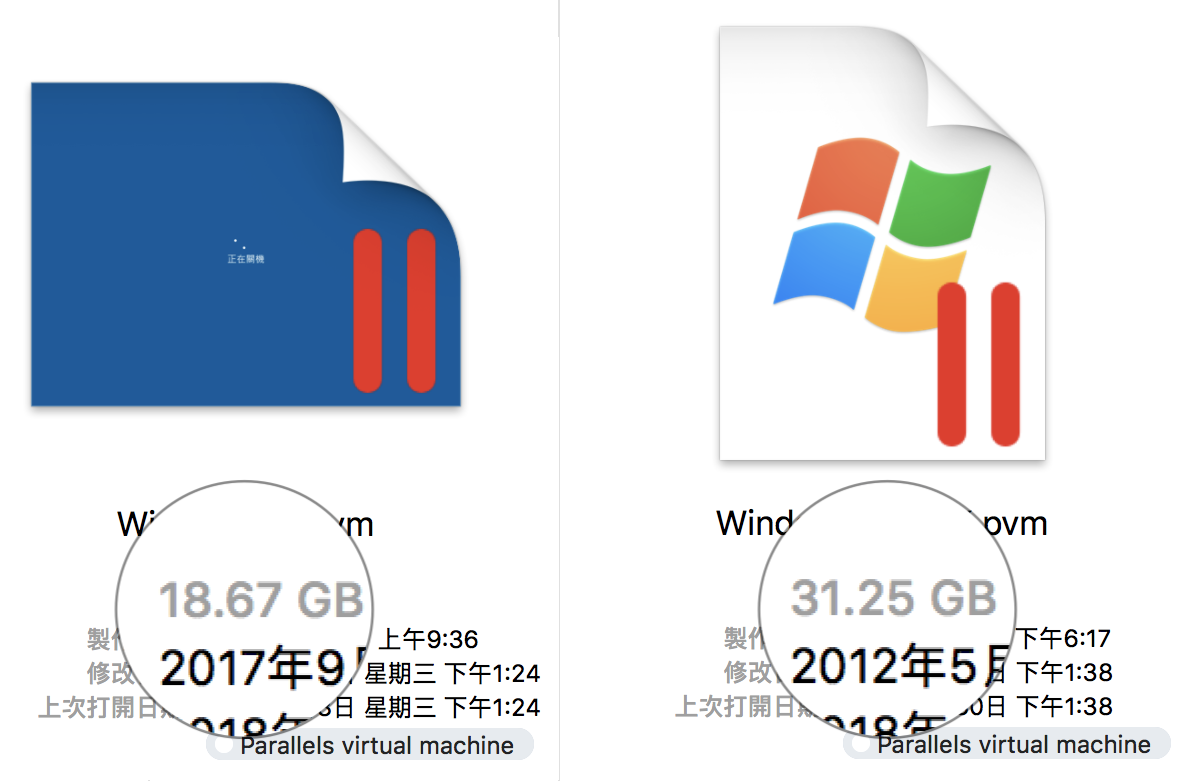
Task: Click the left pvm file name
Action: point(245,524)
